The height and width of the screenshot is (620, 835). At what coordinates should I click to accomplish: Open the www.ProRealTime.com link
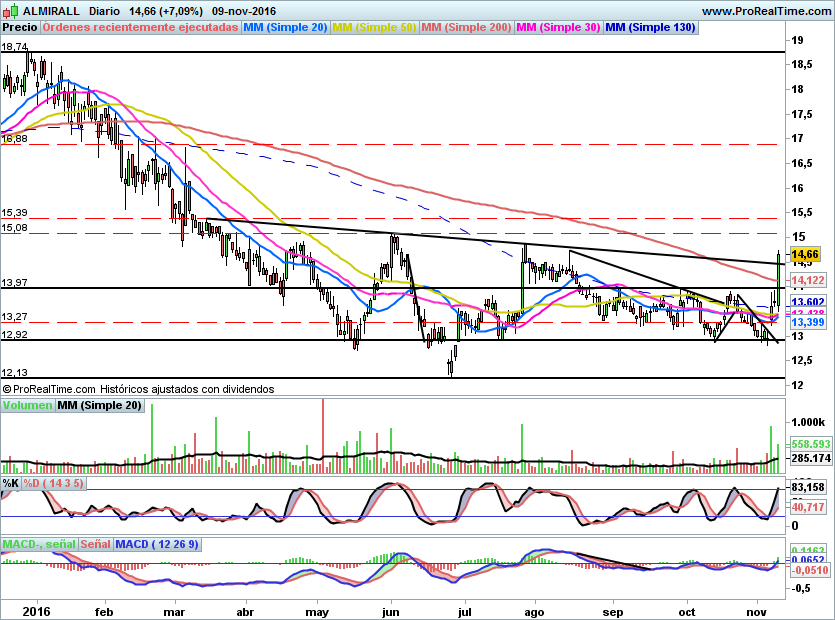765,10
